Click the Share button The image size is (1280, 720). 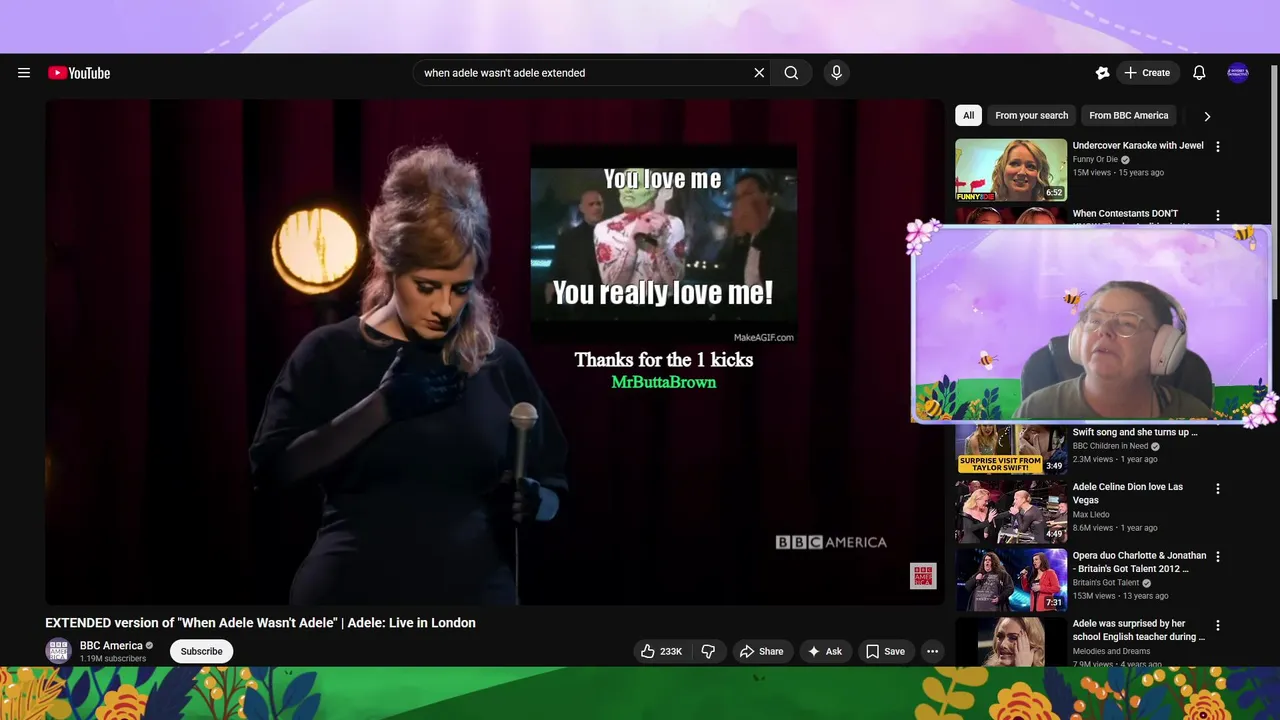(762, 651)
